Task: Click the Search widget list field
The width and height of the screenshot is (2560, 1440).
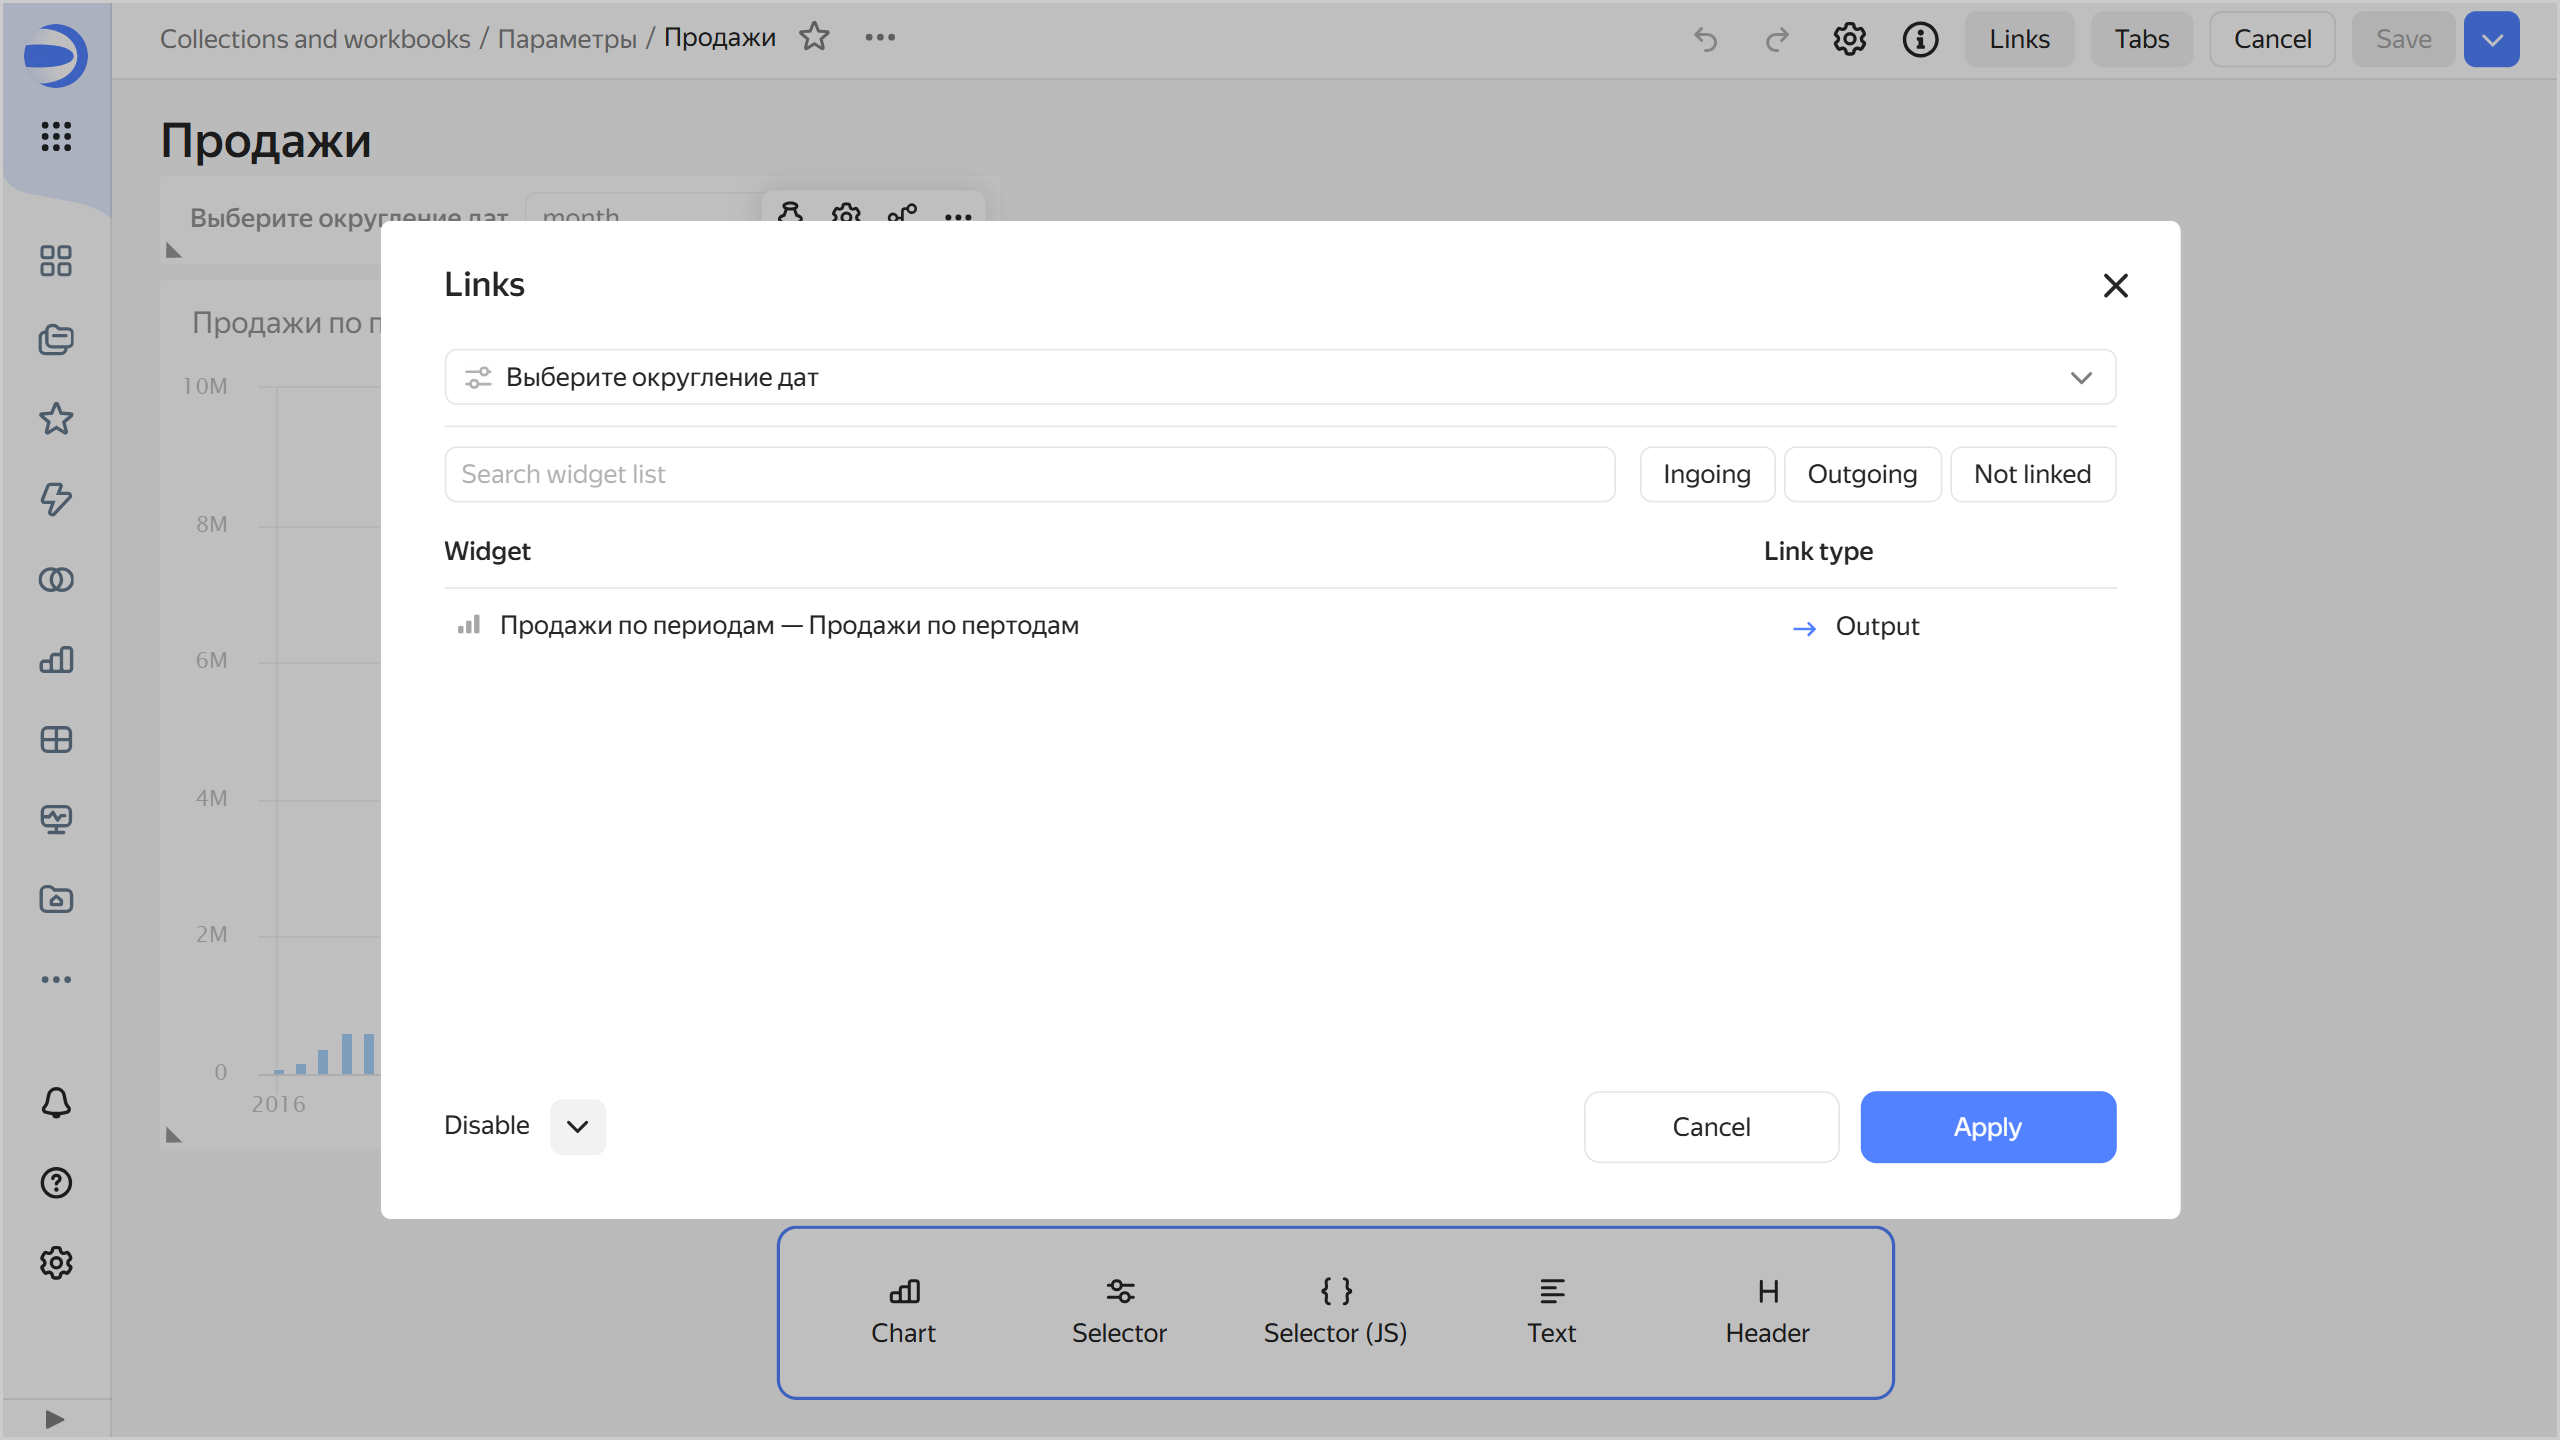Action: pyautogui.click(x=1029, y=474)
